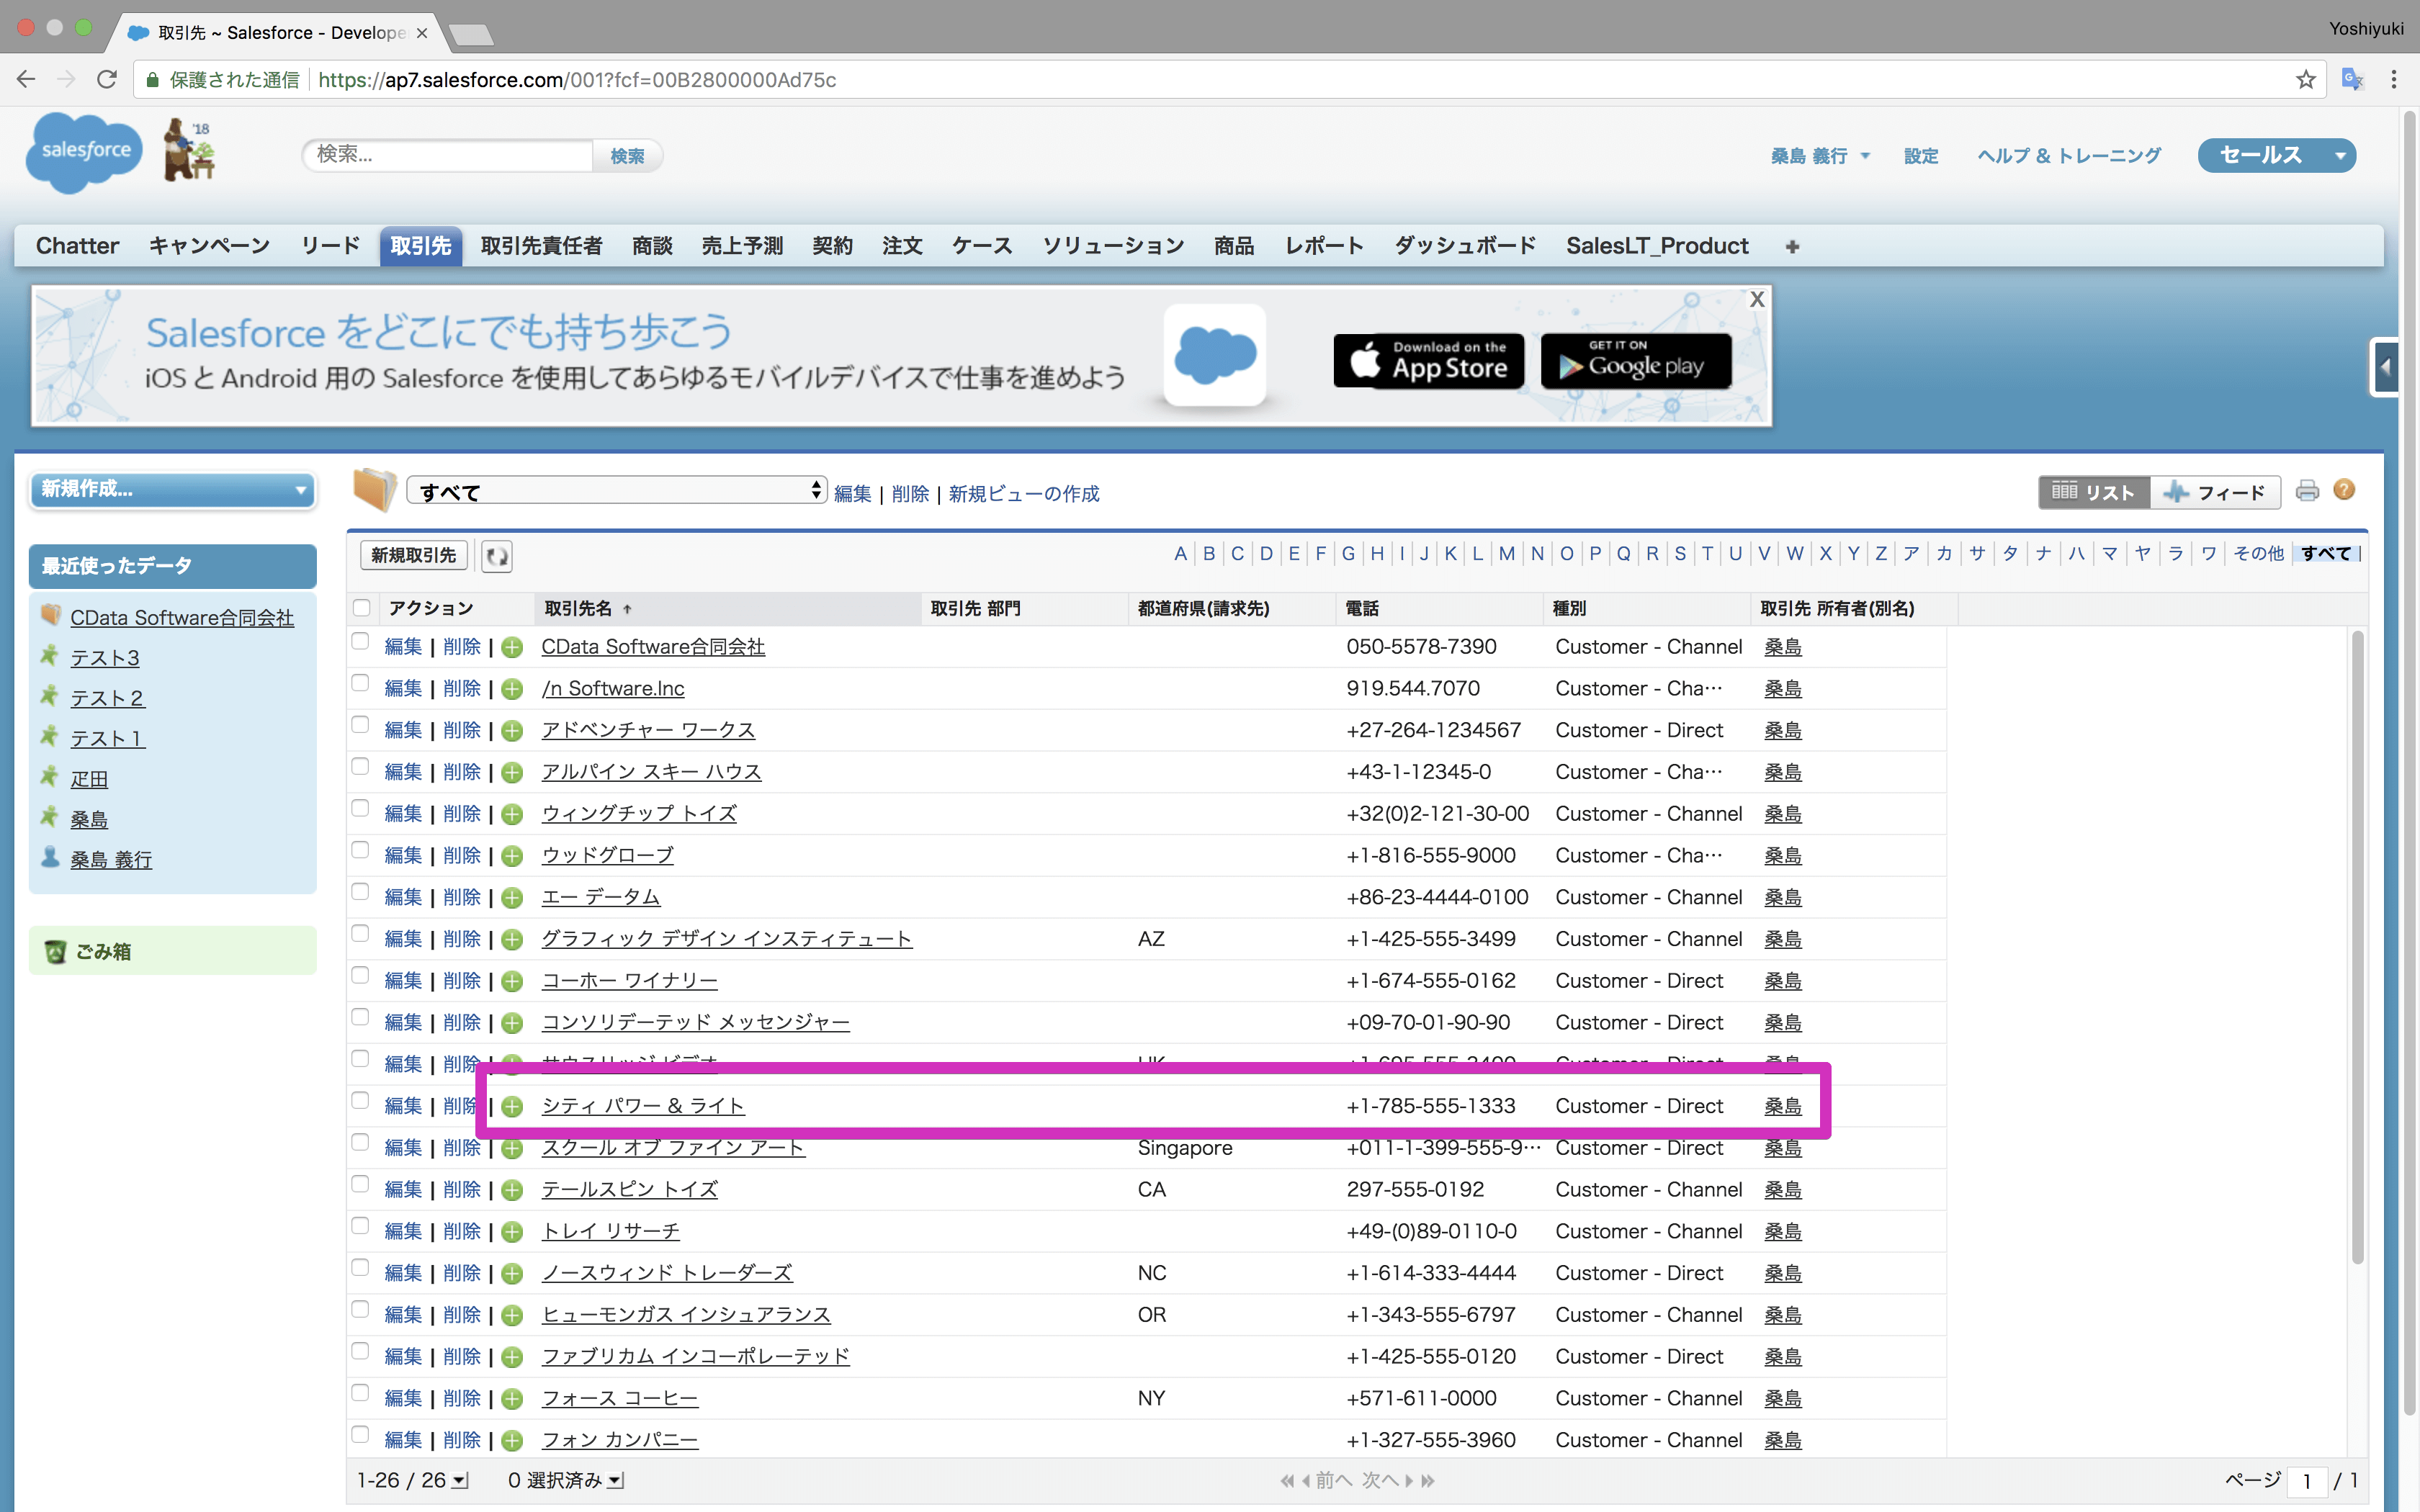Check the checkbox for コーホー ワイナリー row
Image resolution: width=2420 pixels, height=1512 pixels.
(360, 976)
